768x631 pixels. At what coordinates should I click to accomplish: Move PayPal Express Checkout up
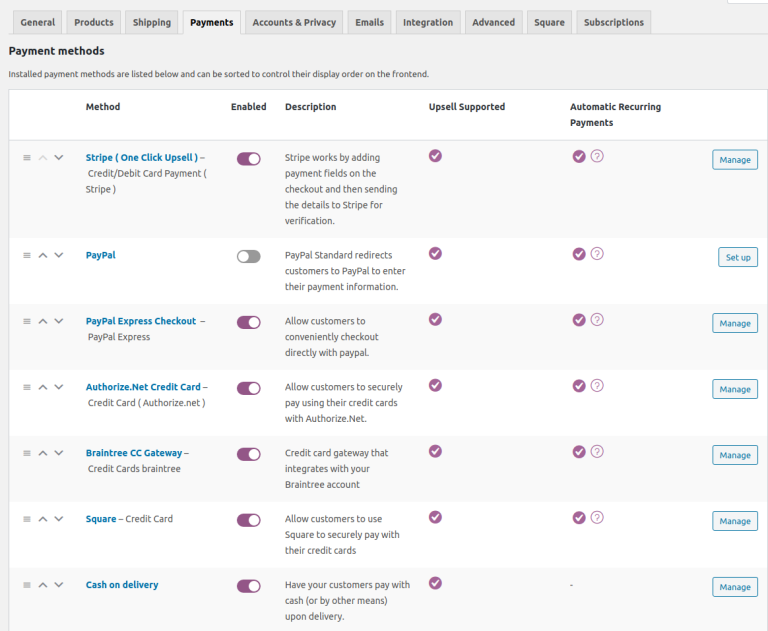tap(43, 321)
